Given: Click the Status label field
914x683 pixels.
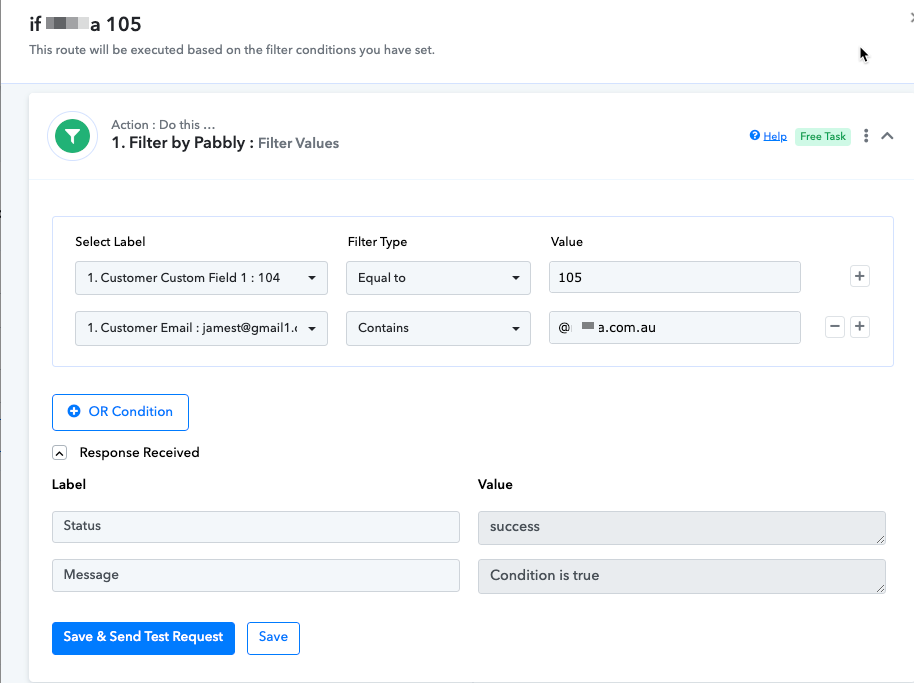Looking at the screenshot, I should click(x=255, y=526).
